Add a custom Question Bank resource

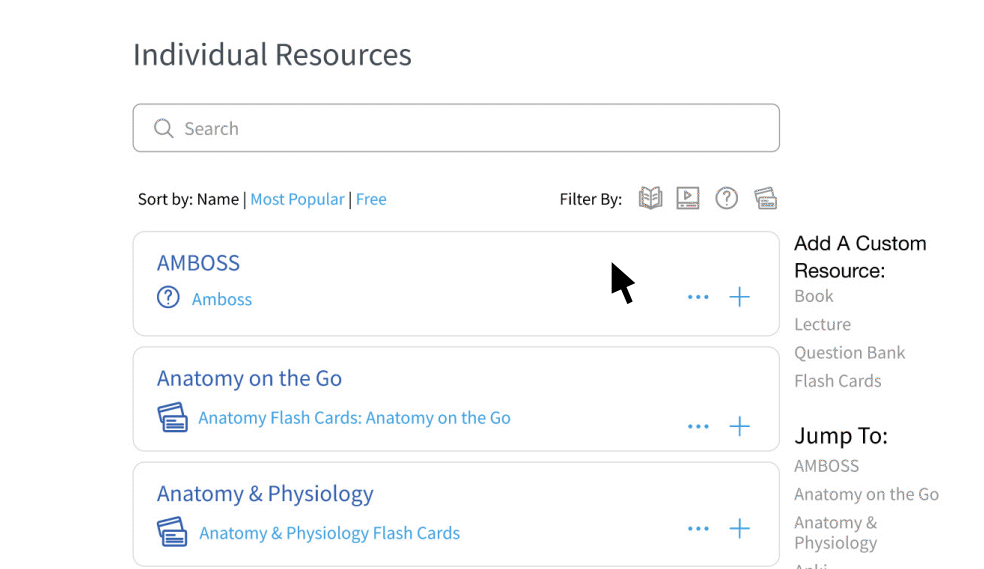849,353
